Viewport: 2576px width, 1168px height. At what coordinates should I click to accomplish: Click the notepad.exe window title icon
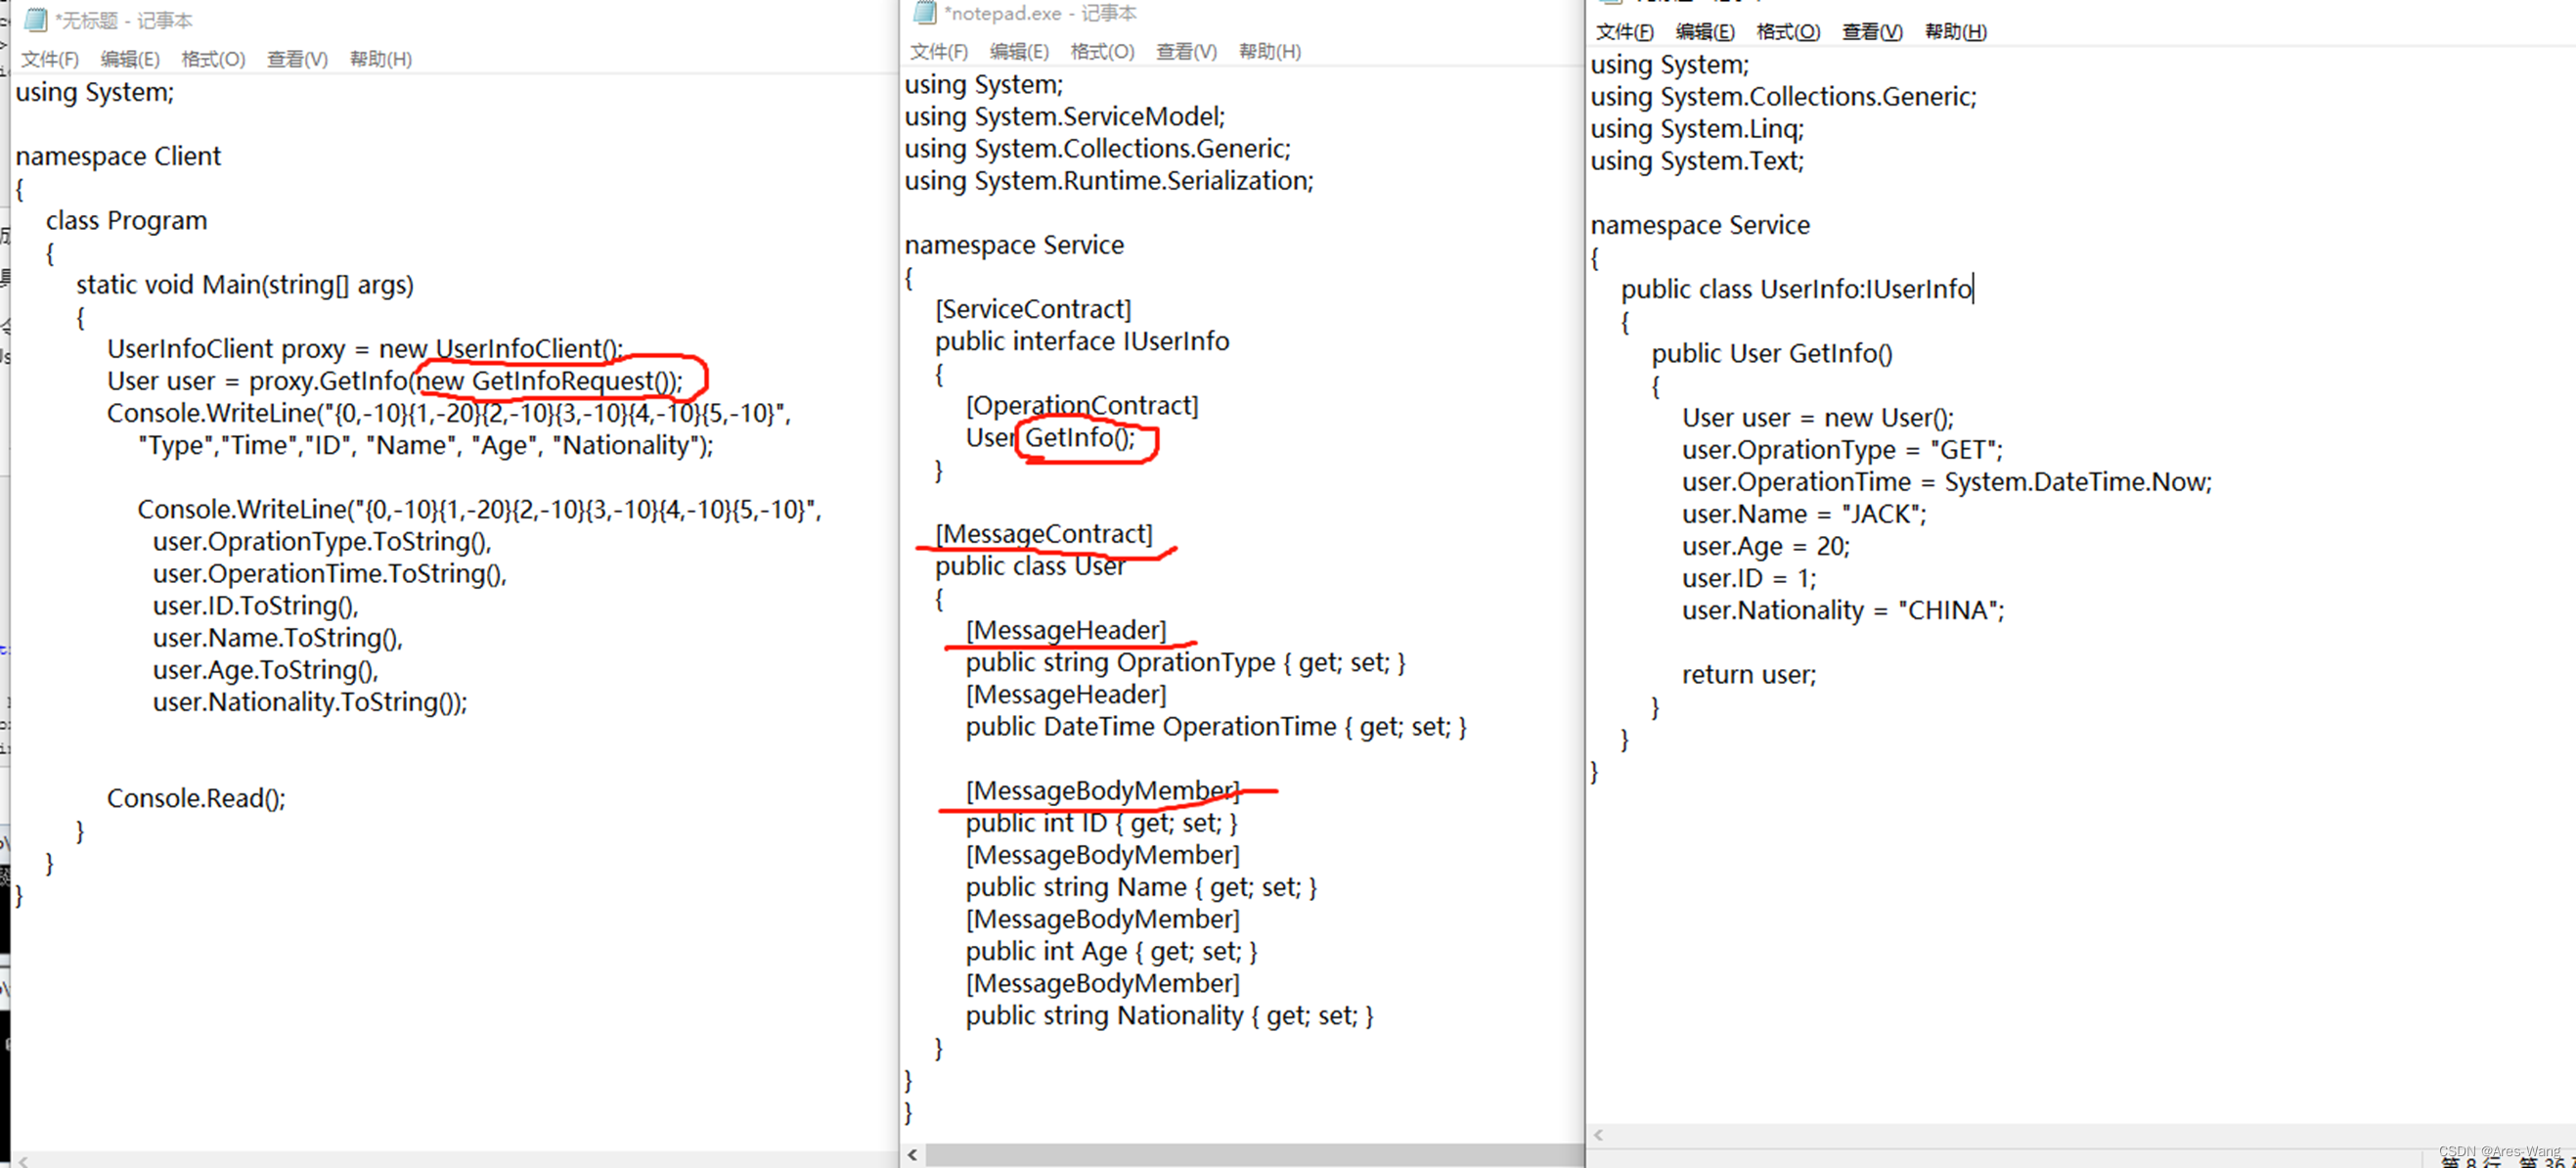[925, 13]
